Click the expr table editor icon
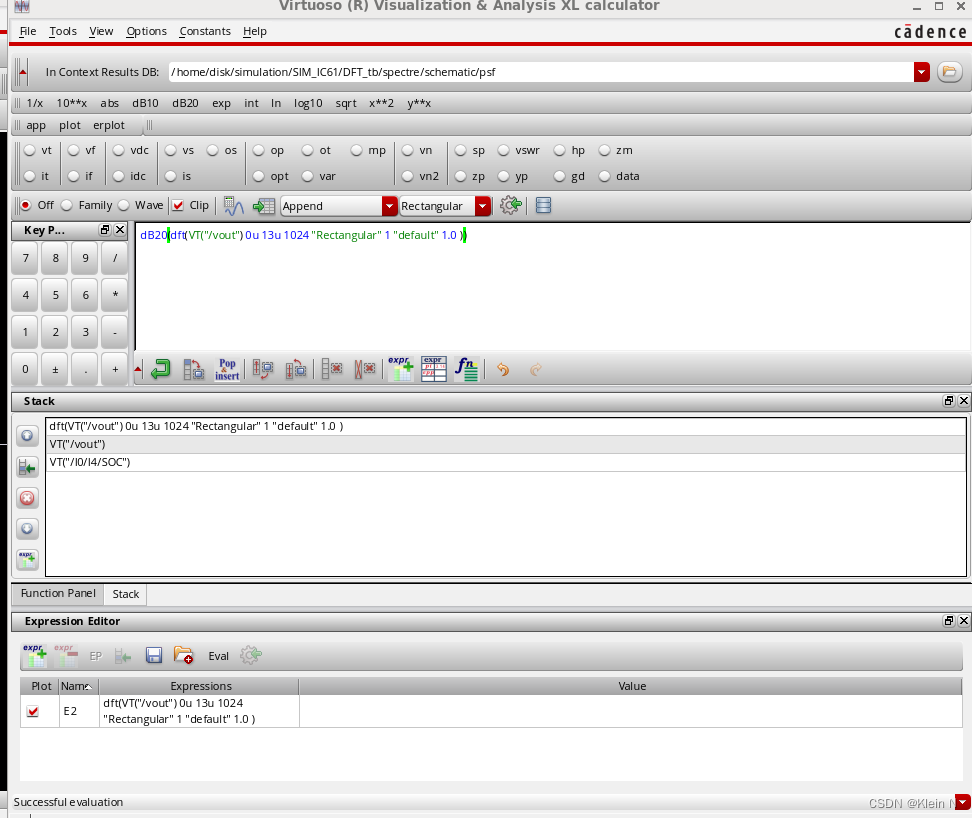The height and width of the screenshot is (818, 972). 433,369
